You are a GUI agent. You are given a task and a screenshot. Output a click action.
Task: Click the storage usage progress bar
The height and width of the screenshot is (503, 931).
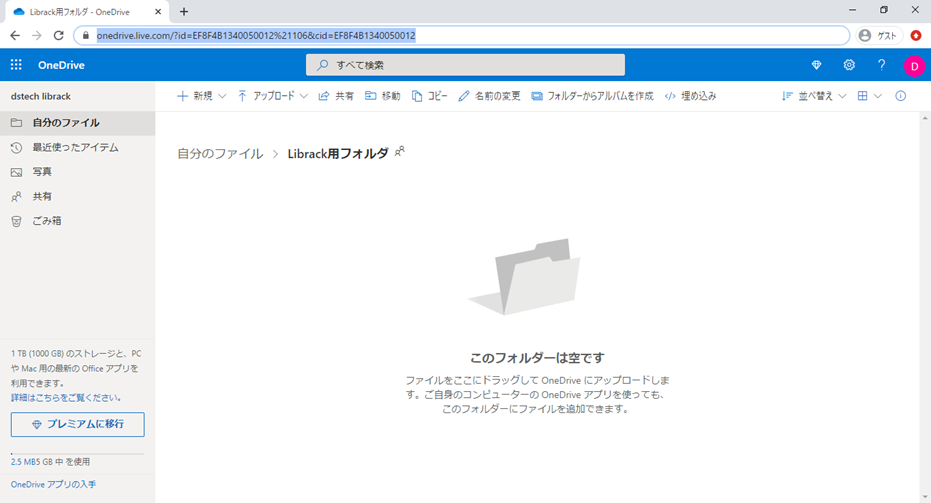(78, 454)
